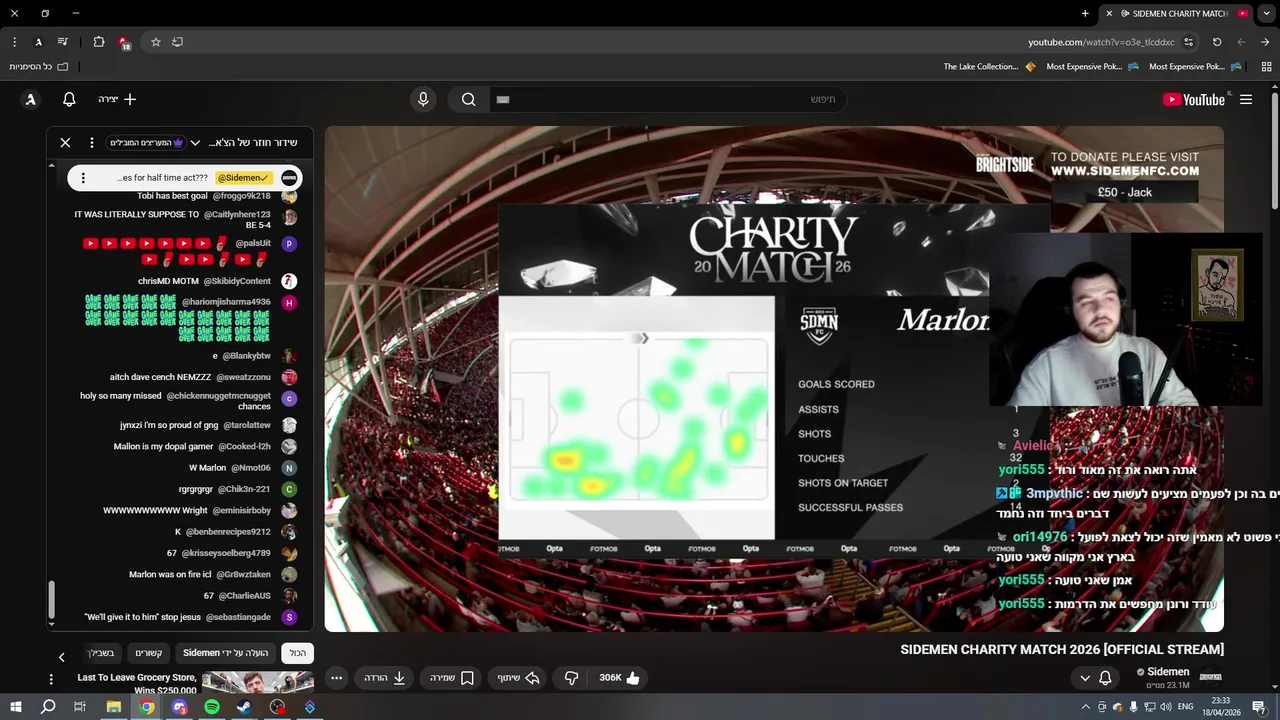
Task: Show hidden system tray icons
Action: [1085, 707]
